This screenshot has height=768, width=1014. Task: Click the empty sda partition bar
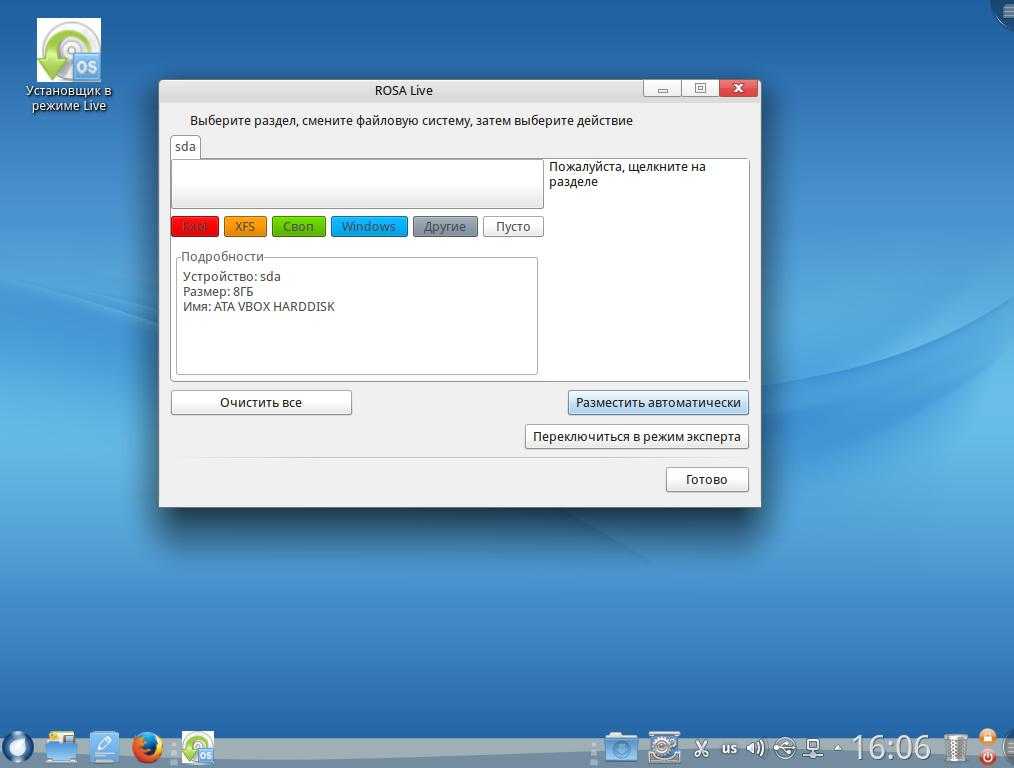pyautogui.click(x=357, y=184)
